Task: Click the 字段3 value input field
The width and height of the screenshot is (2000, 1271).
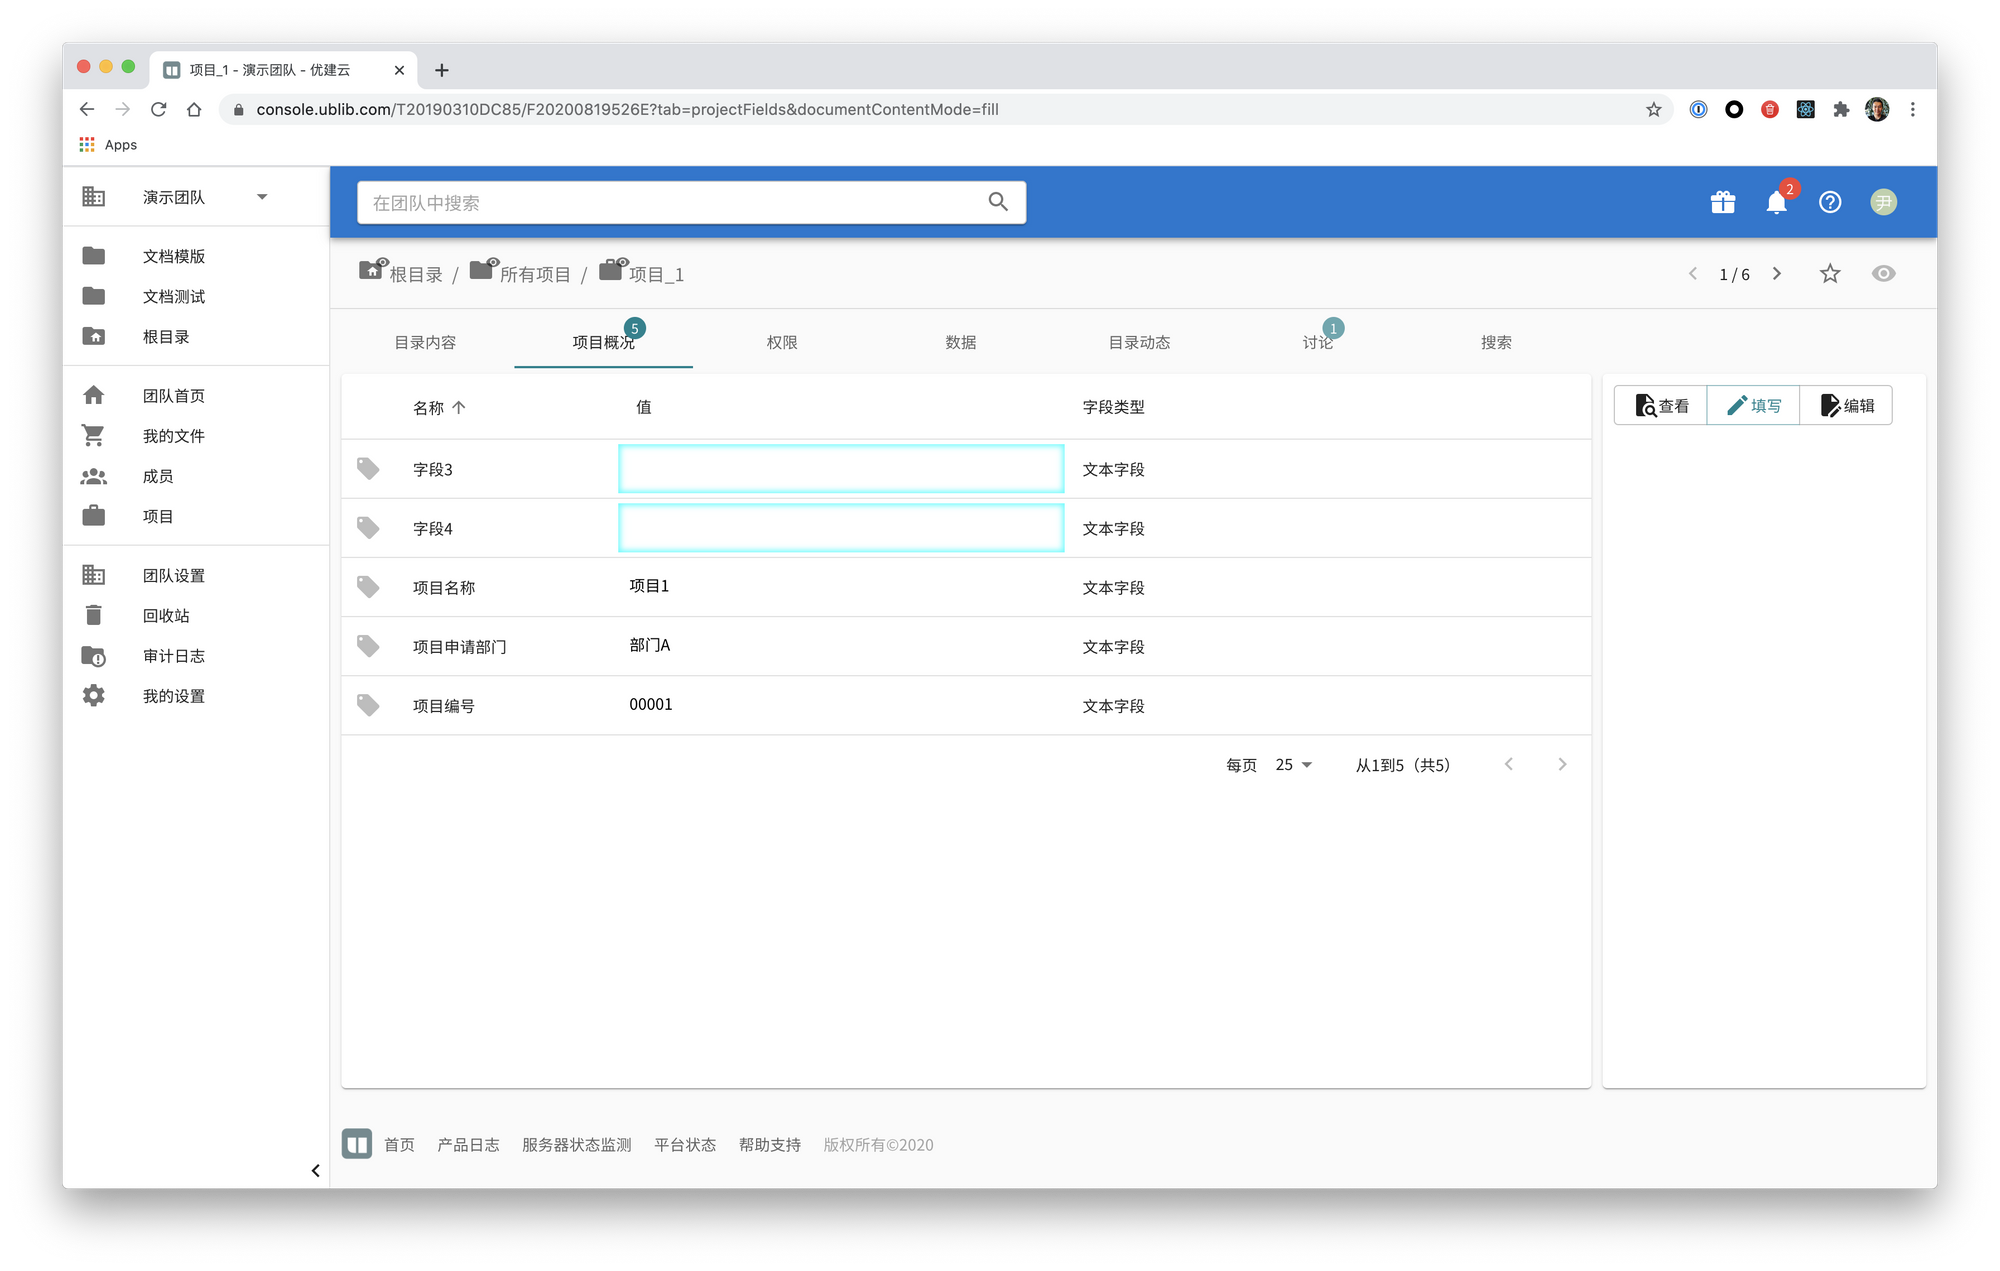Action: click(x=840, y=469)
